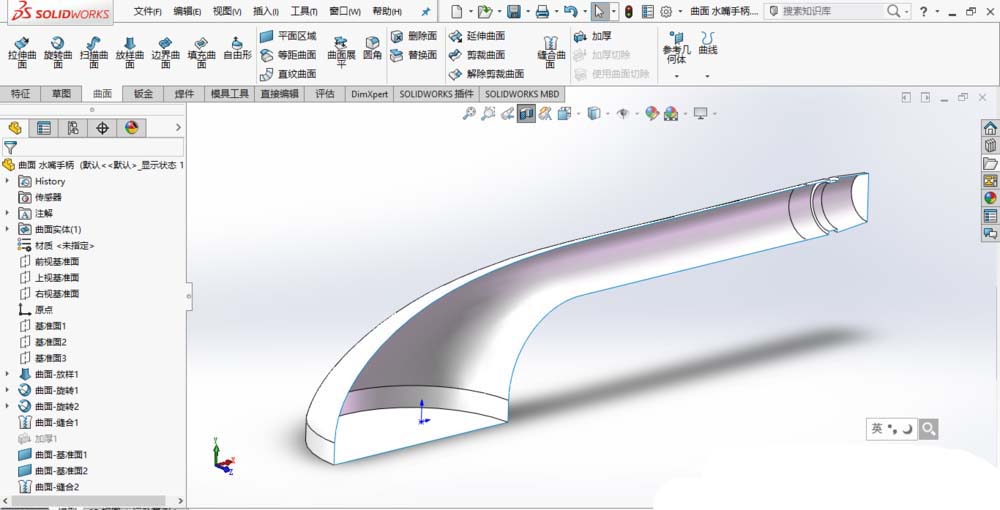Screen dimensions: 1000x510
Task: Click the 延伸曲面 extend surface command
Action: point(477,36)
